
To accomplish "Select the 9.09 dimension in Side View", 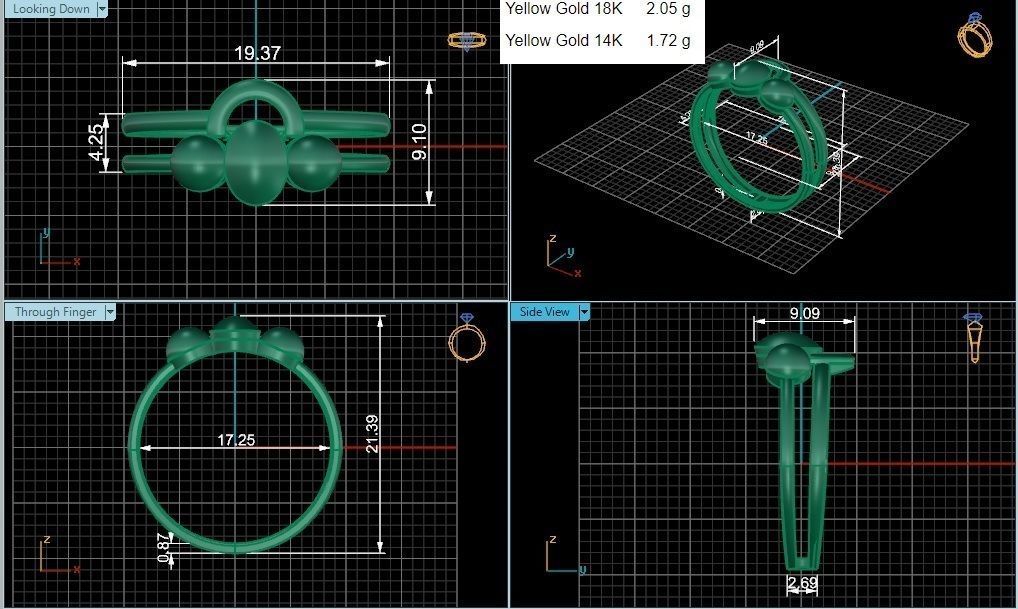I will (804, 314).
